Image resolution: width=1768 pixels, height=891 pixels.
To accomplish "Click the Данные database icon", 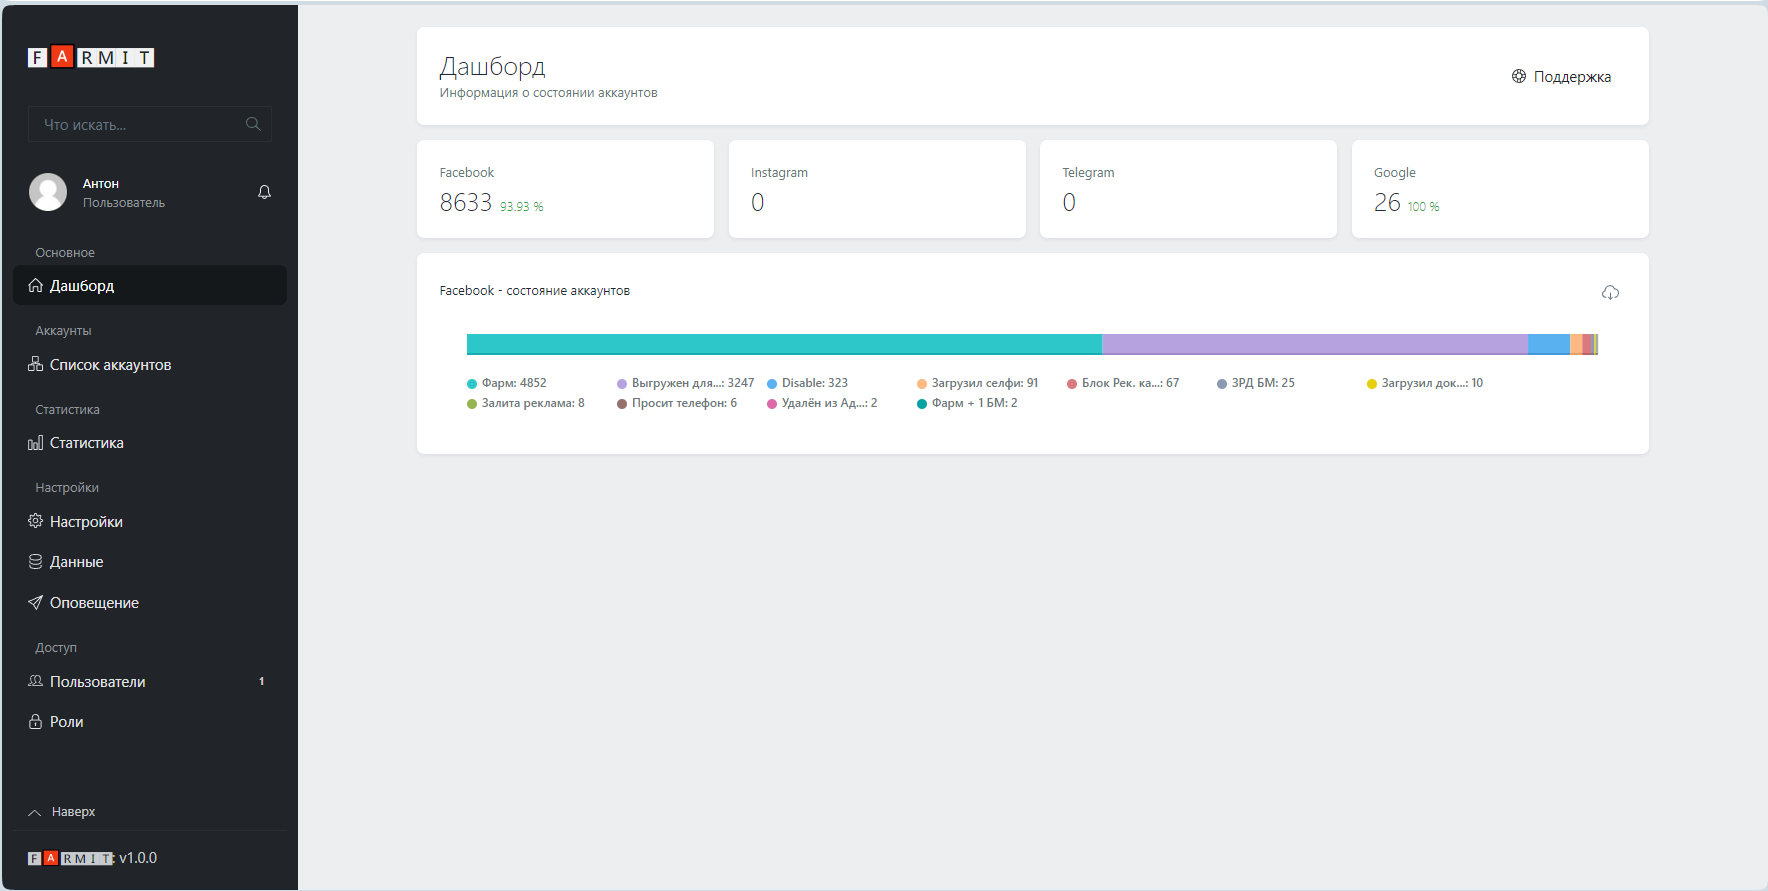I will click(x=36, y=562).
